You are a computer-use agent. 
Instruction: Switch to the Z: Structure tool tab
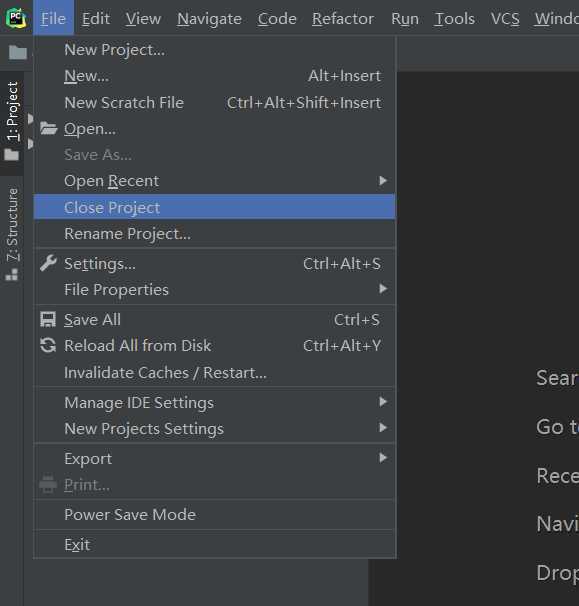[x=12, y=235]
